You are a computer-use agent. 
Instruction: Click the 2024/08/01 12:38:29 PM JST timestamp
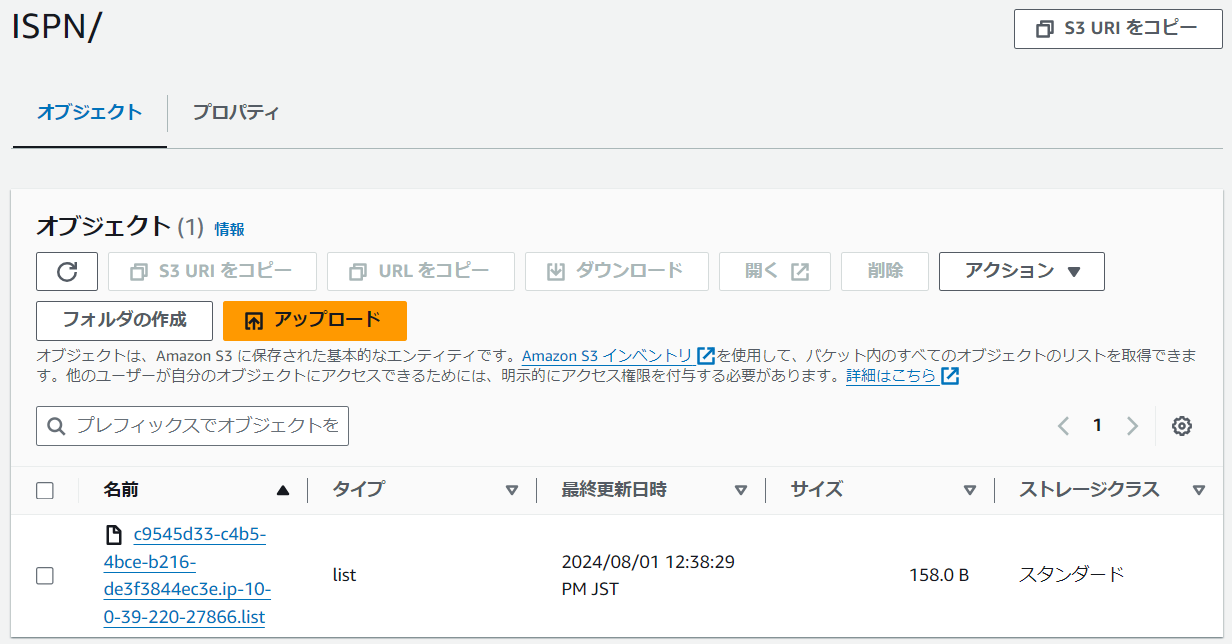tap(648, 576)
